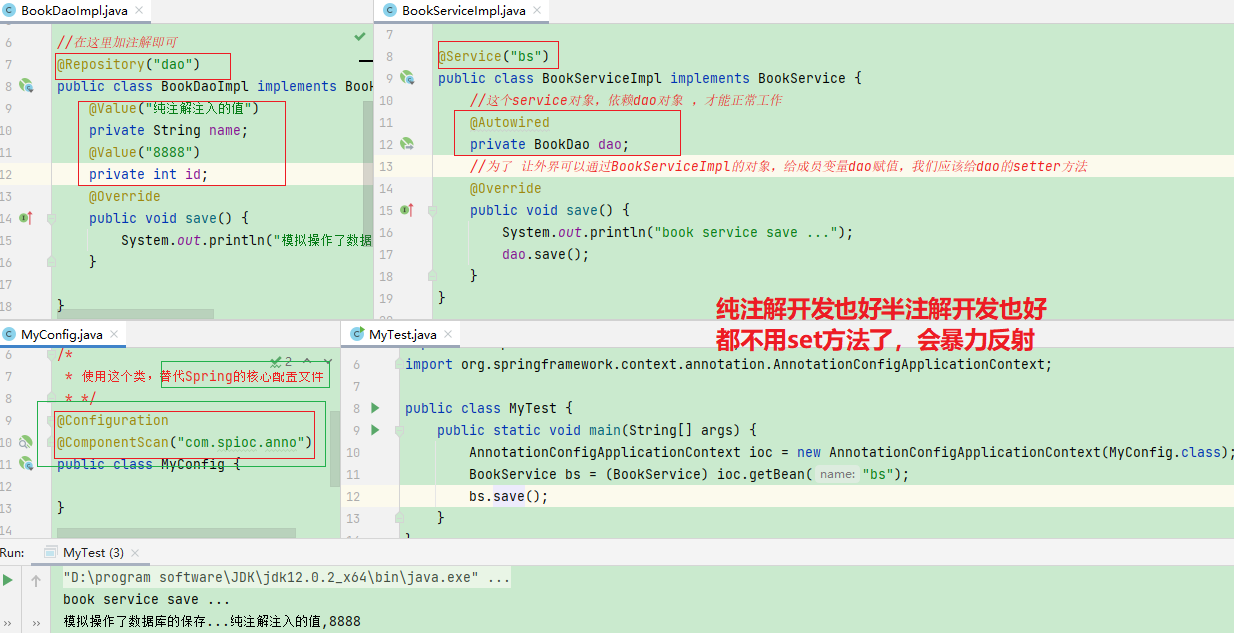Click the java.exe command line in console output

click(x=287, y=578)
